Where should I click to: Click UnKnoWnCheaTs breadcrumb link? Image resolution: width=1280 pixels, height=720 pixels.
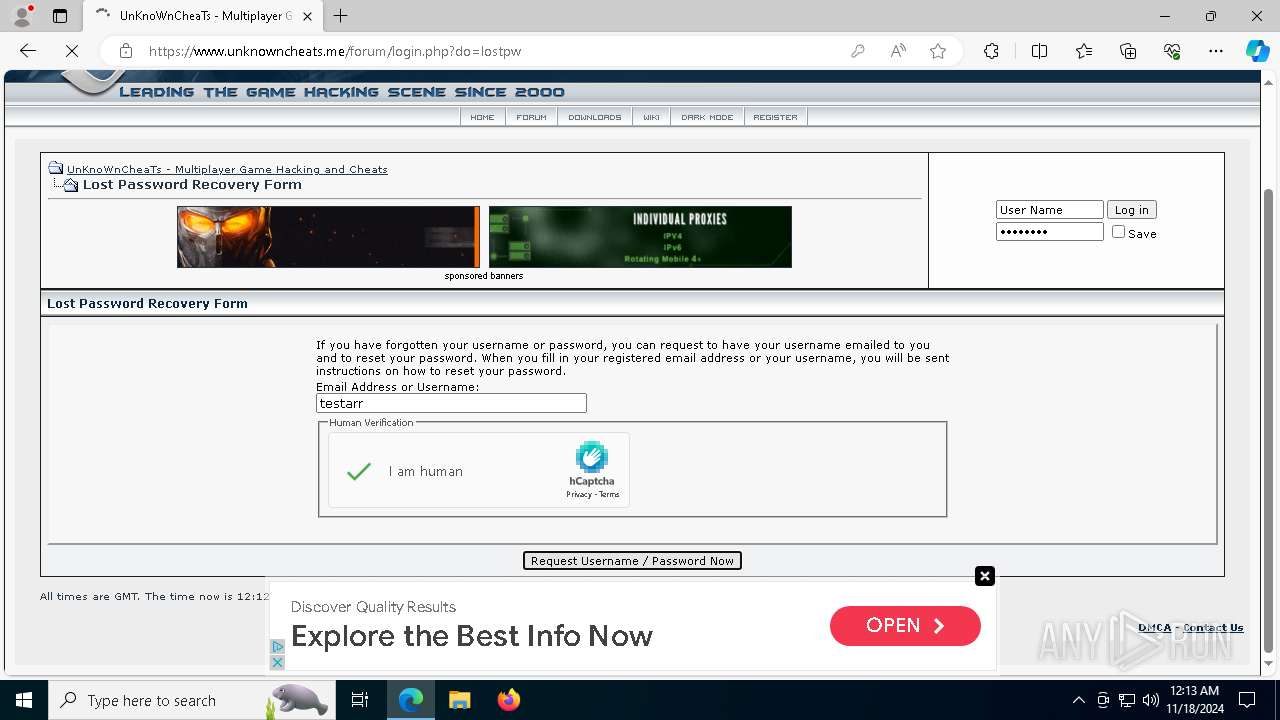[227, 169]
